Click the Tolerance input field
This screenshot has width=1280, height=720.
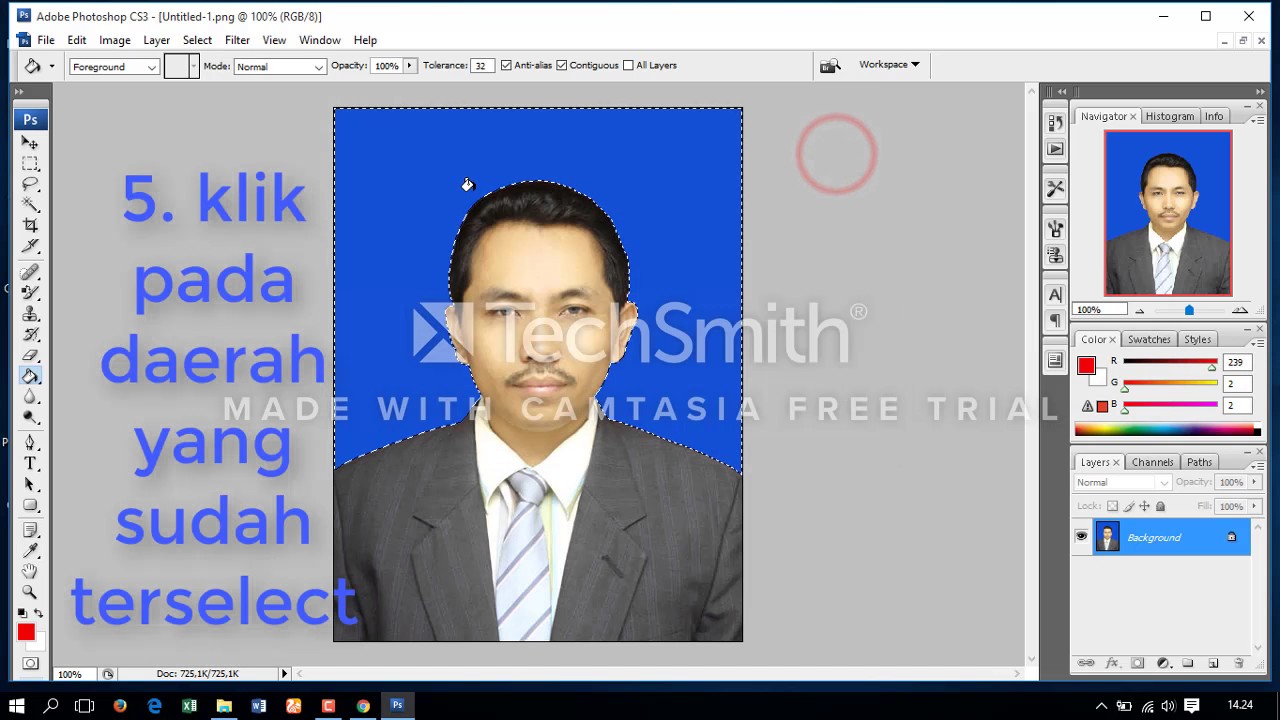coord(482,66)
